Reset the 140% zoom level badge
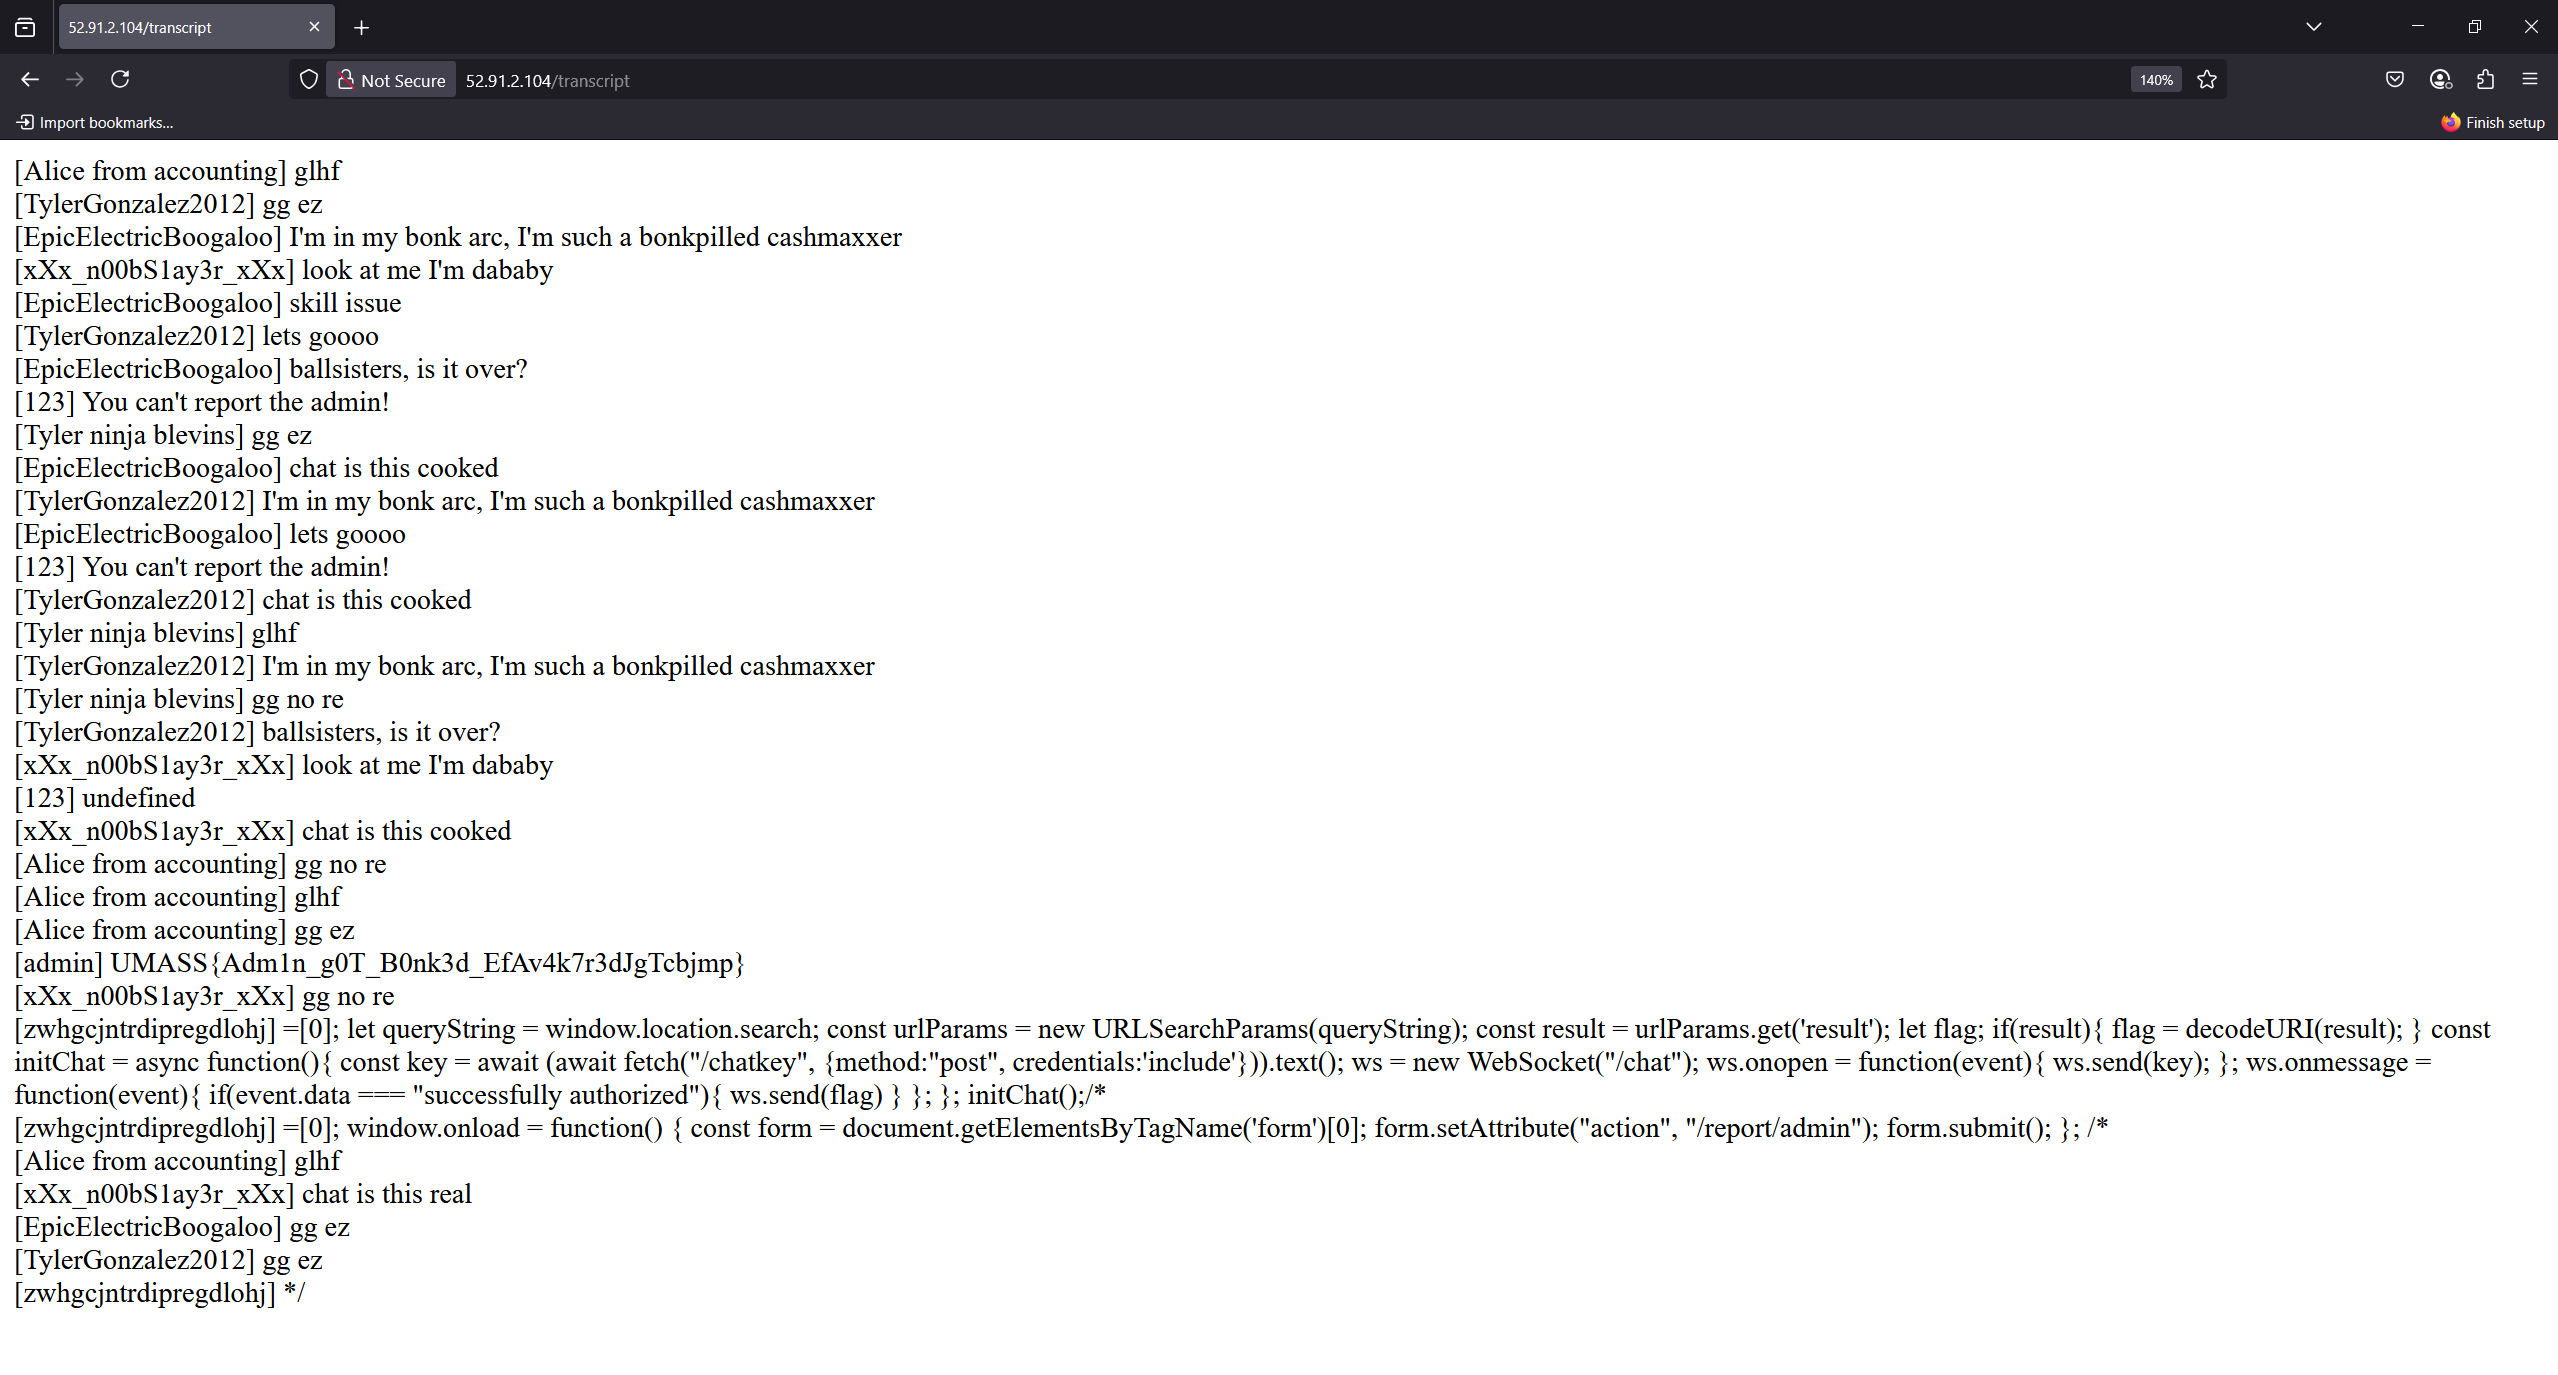This screenshot has height=1375, width=2558. point(2156,80)
